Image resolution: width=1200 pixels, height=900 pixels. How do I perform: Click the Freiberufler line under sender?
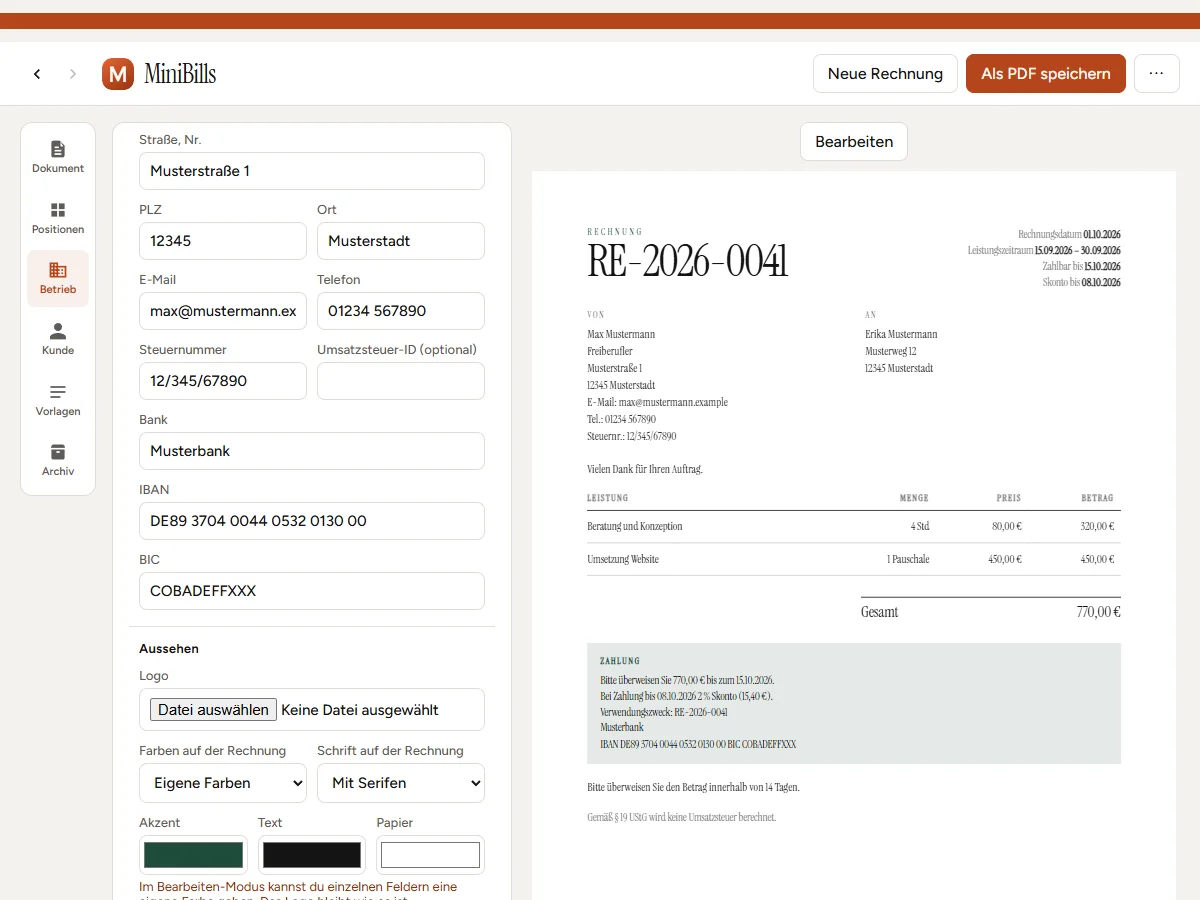tap(610, 351)
